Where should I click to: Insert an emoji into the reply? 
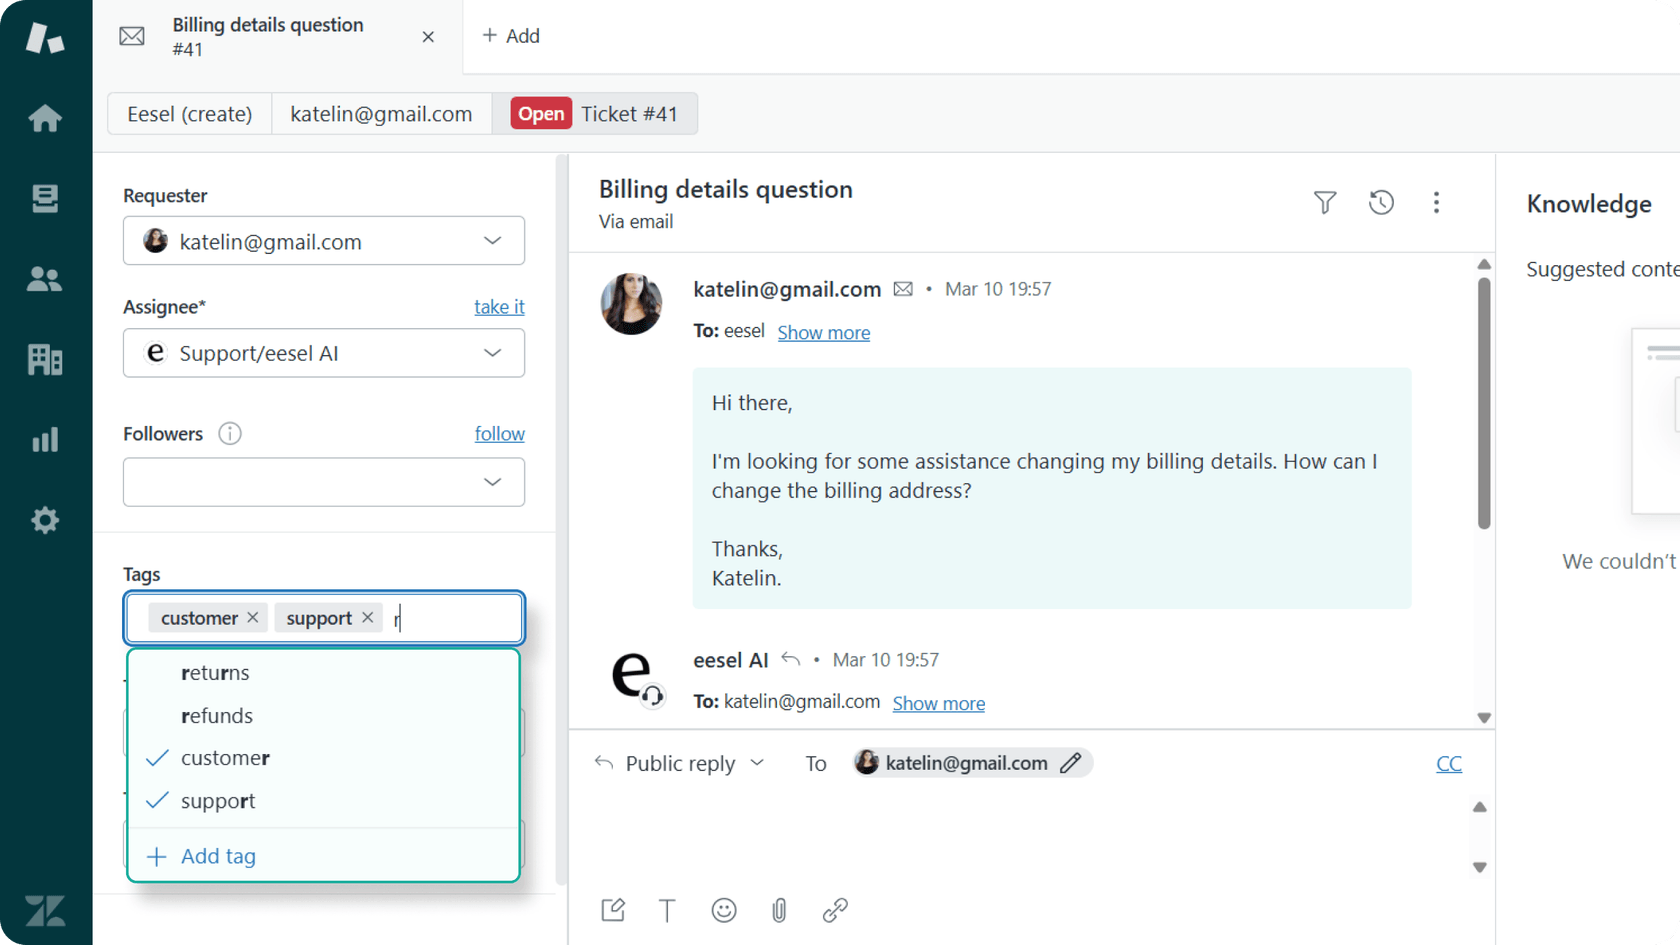[x=723, y=910]
